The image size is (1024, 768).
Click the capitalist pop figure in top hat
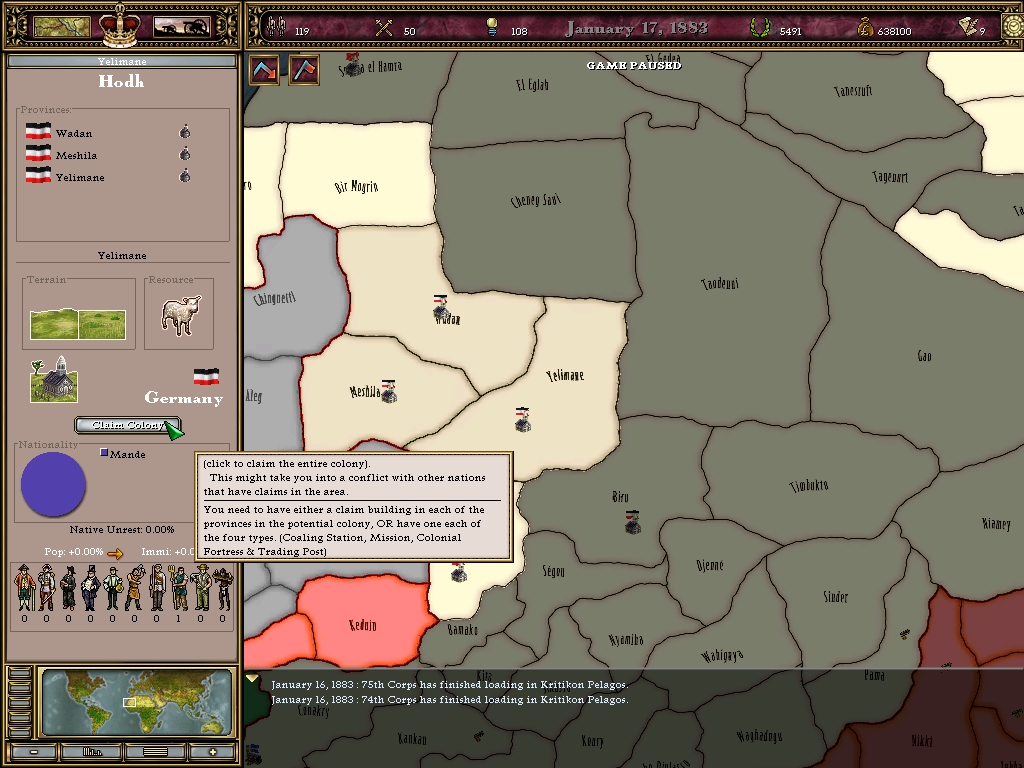tap(90, 587)
